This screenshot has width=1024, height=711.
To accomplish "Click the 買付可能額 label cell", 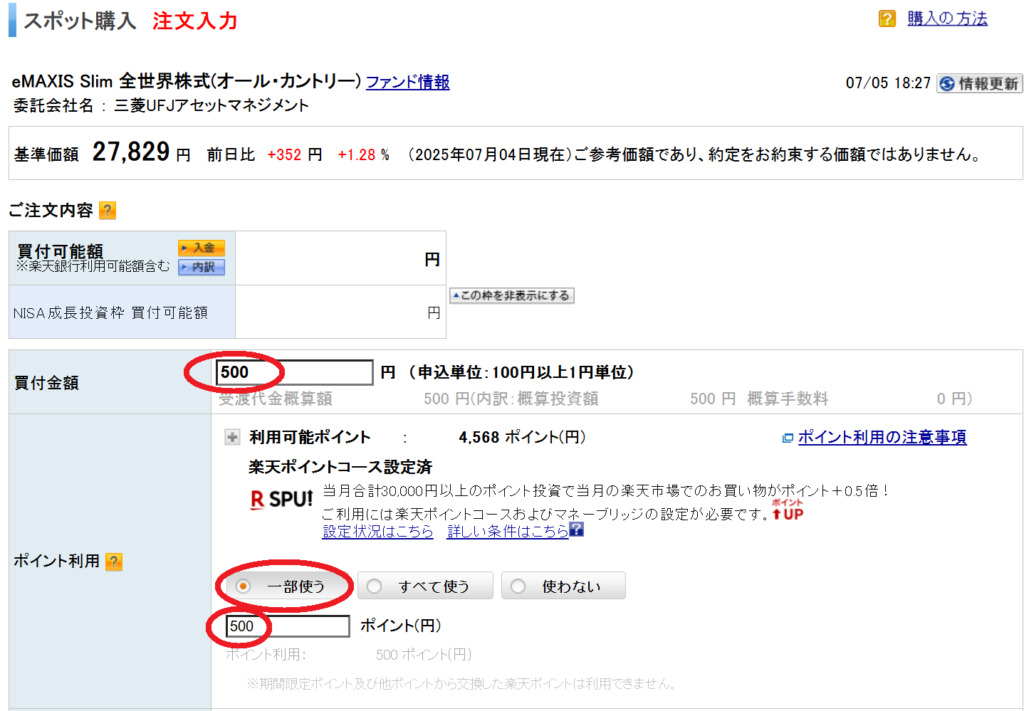I will [x=122, y=258].
